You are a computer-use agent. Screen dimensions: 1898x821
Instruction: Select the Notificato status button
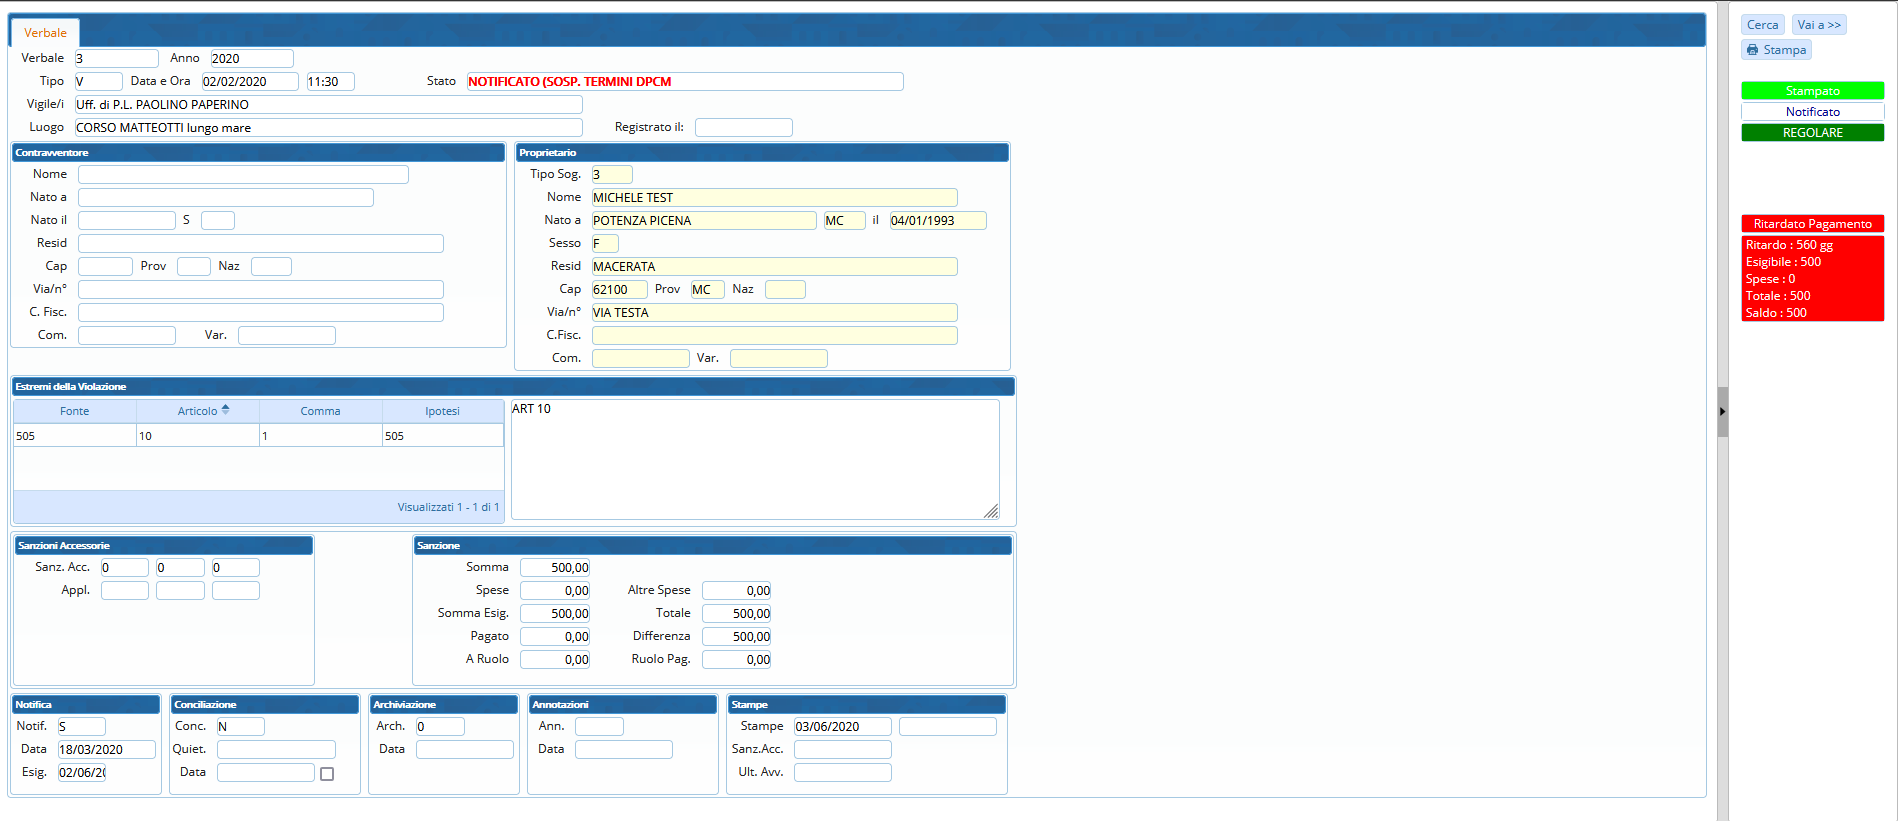[x=1812, y=112]
